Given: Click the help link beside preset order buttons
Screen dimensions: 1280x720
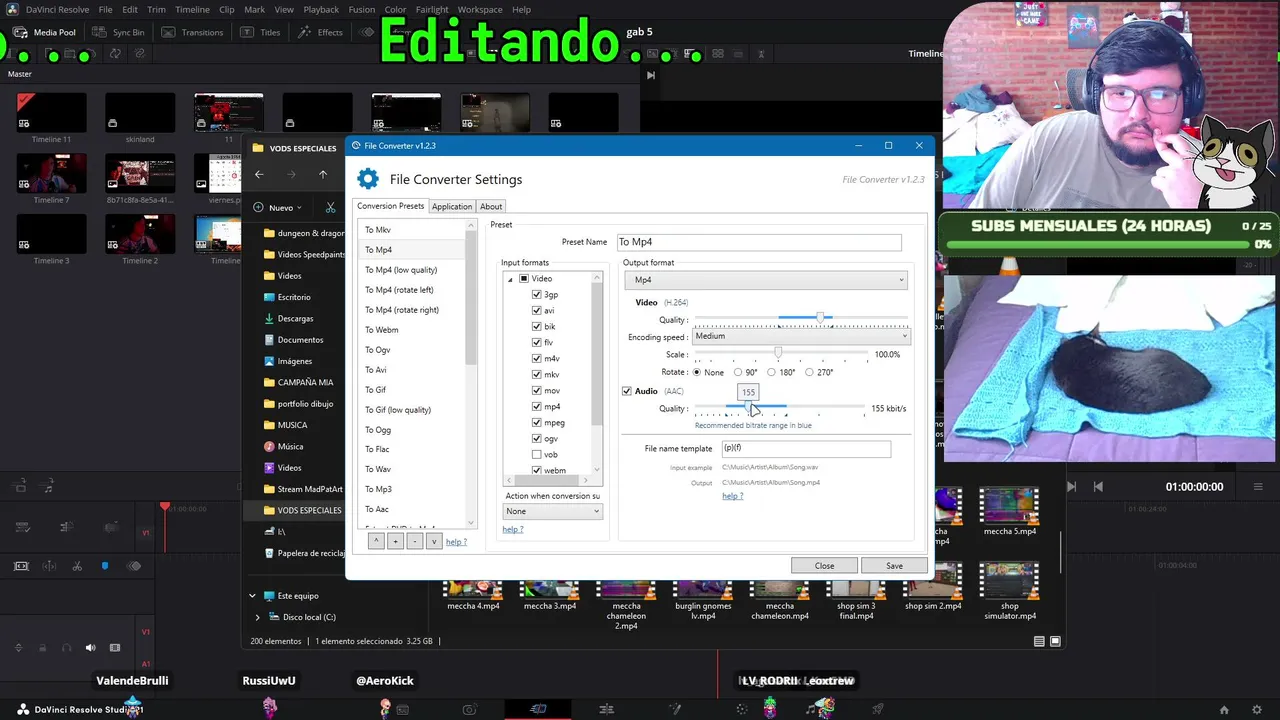Looking at the screenshot, I should [456, 542].
